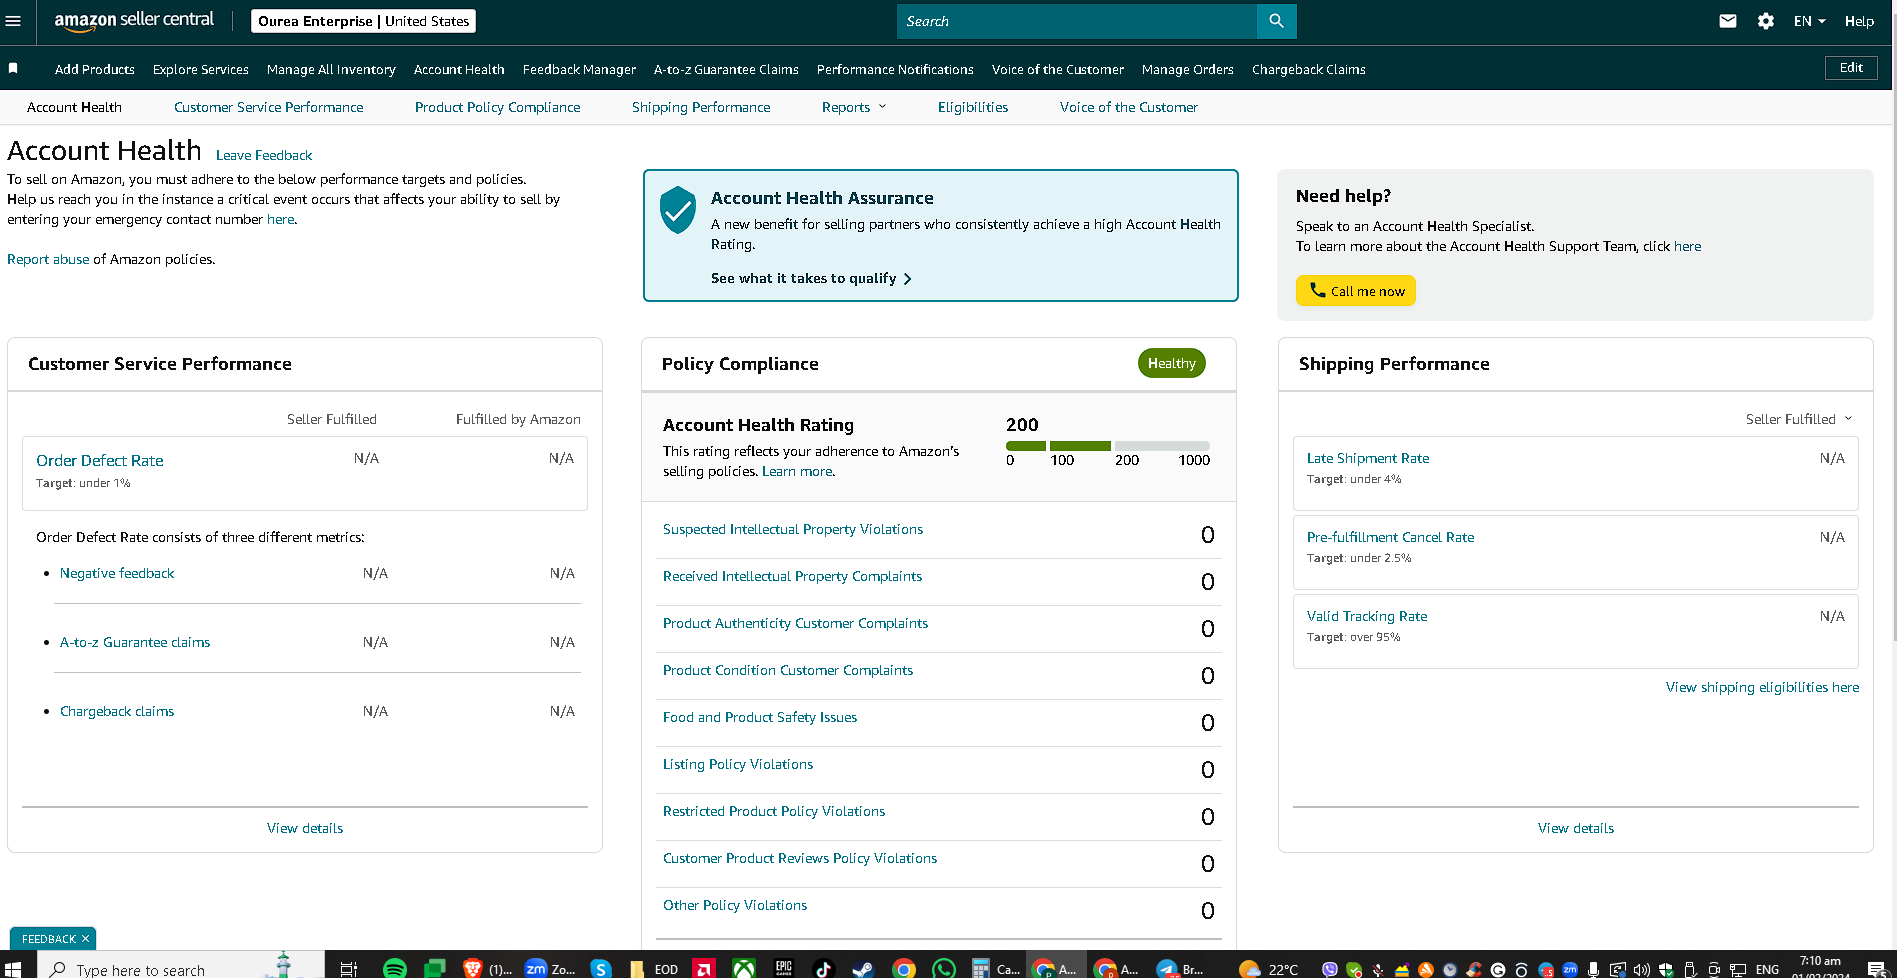Image resolution: width=1897 pixels, height=978 pixels.
Task: Open the Ourea Enterprise marketplace switcher
Action: [x=363, y=21]
